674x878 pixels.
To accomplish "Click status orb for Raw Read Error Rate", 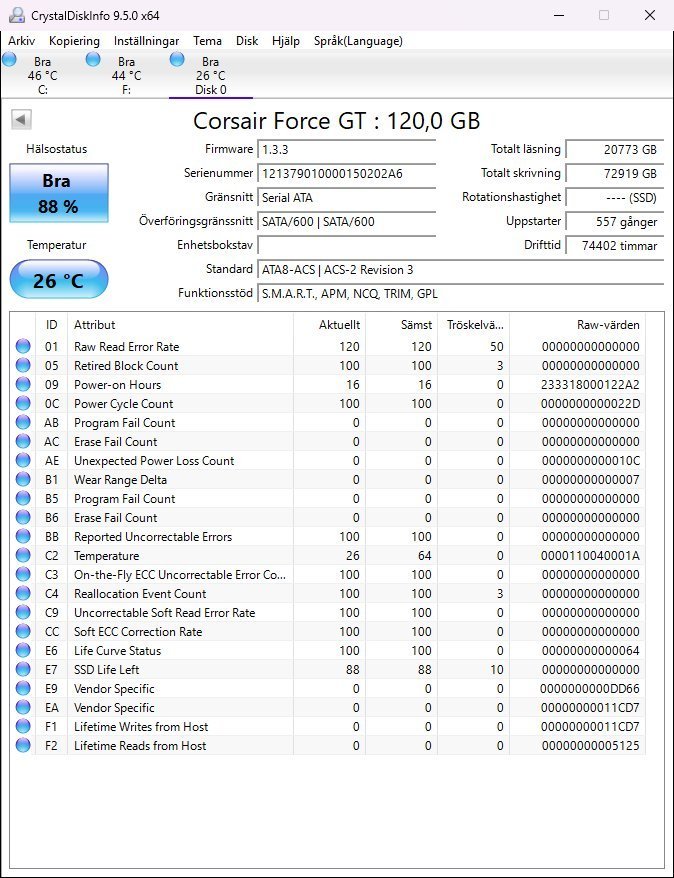I will click(23, 347).
